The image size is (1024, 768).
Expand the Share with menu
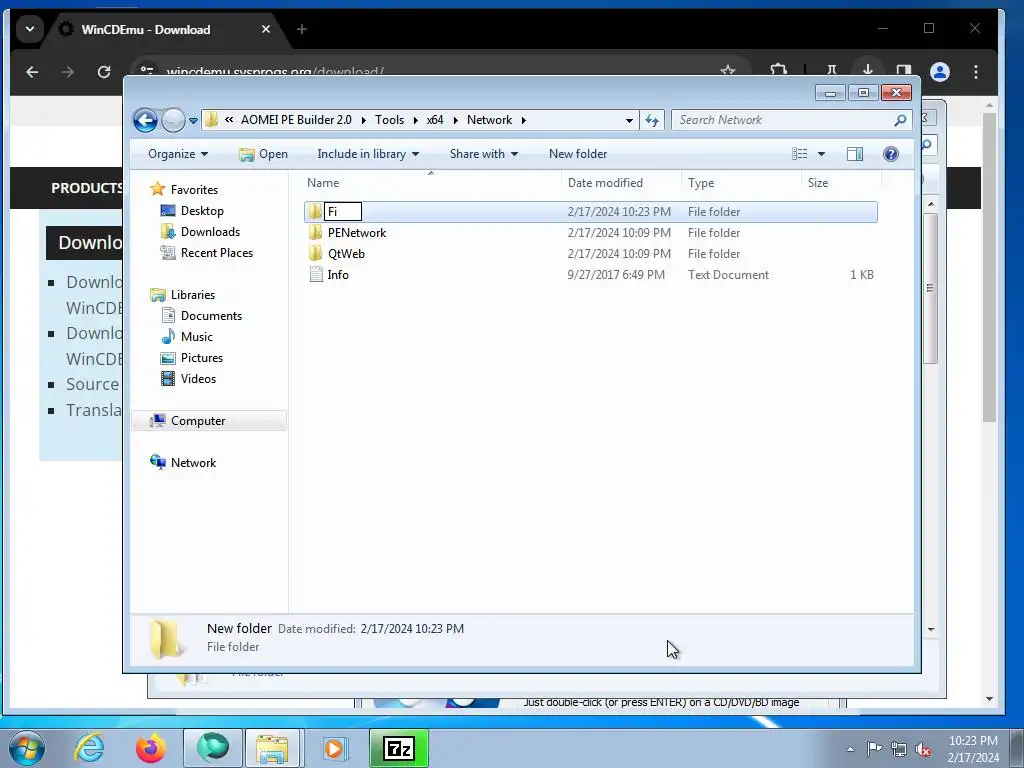point(483,154)
